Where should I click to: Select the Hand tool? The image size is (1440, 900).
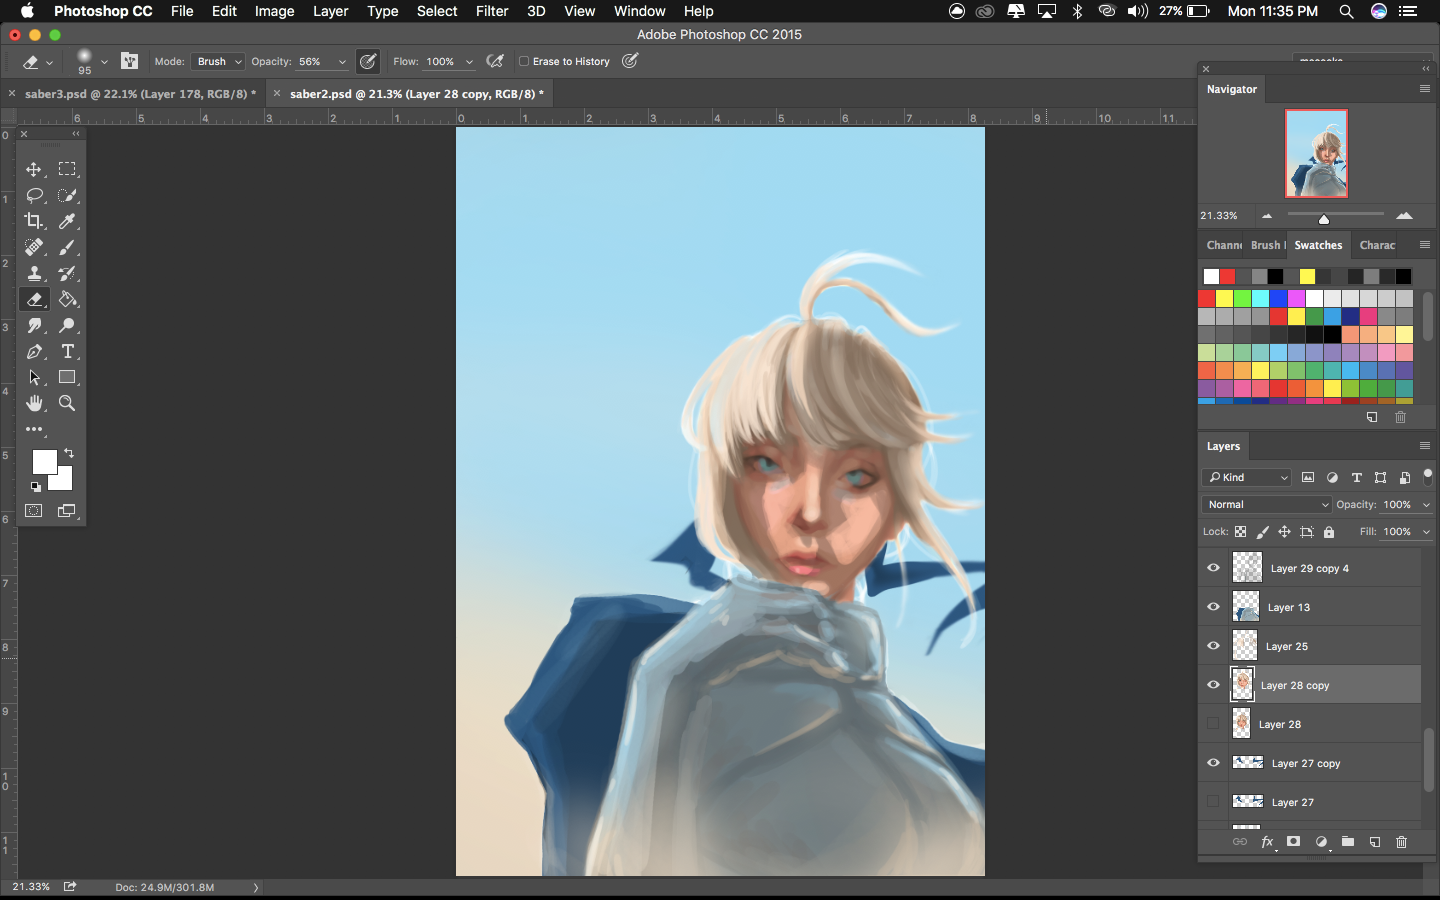pos(34,403)
